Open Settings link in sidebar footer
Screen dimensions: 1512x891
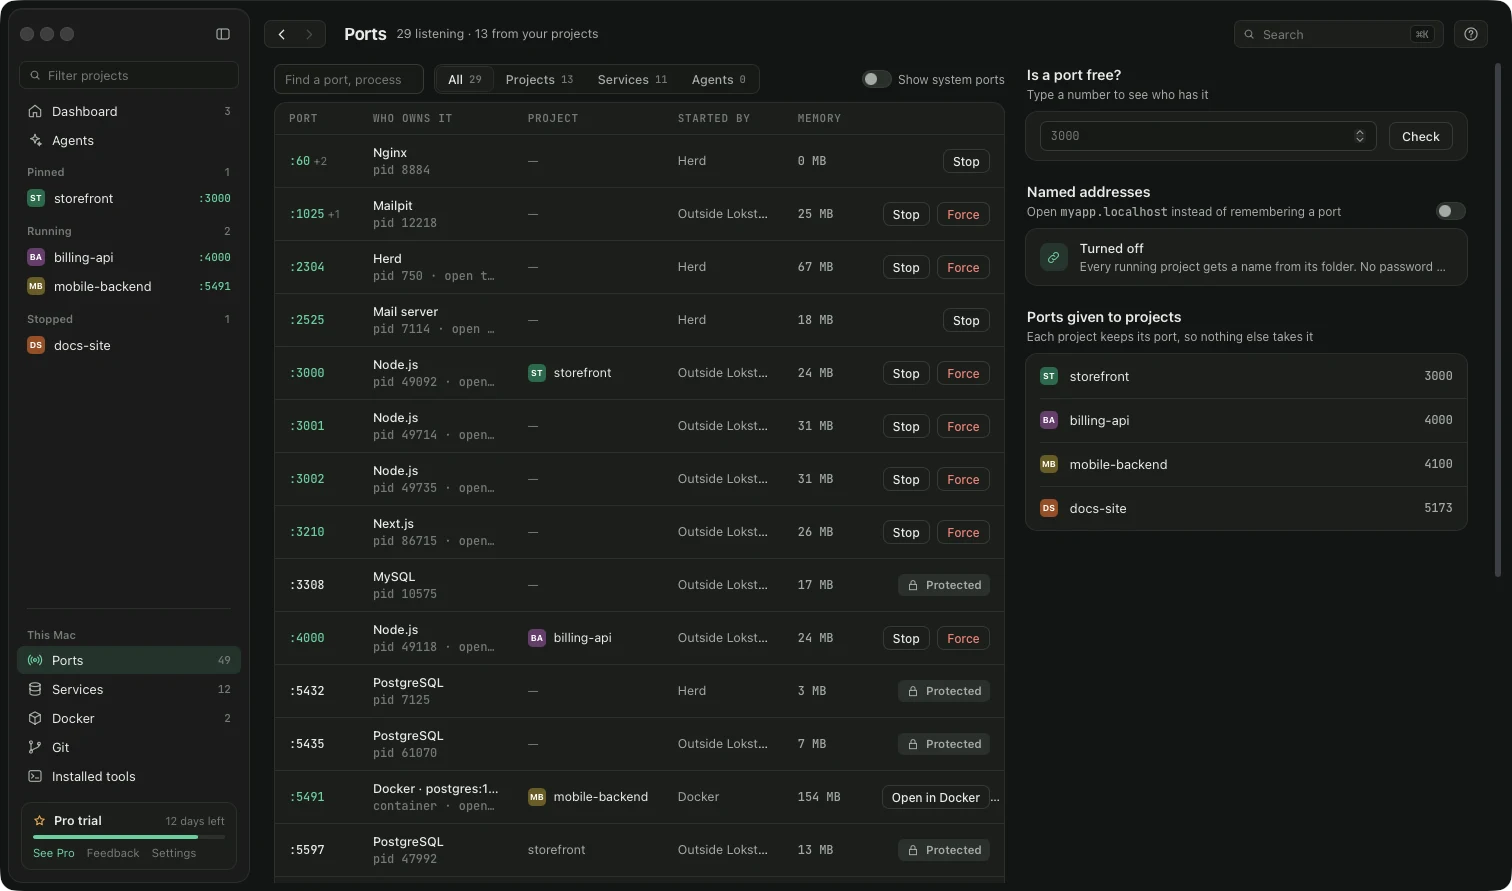pyautogui.click(x=174, y=853)
